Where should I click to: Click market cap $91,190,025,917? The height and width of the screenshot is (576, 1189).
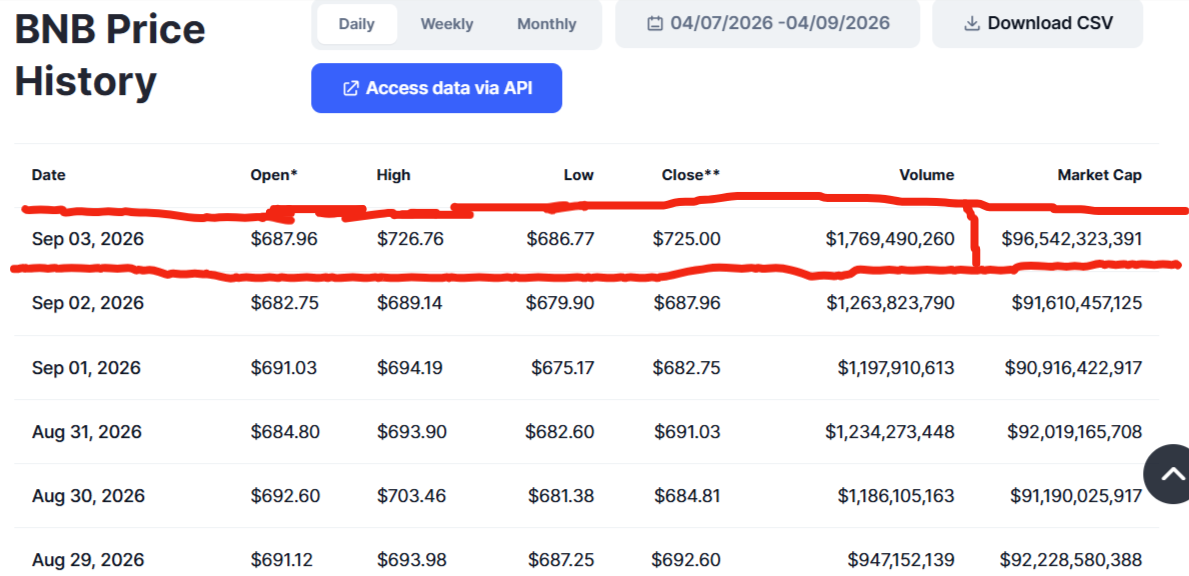coord(1076,496)
